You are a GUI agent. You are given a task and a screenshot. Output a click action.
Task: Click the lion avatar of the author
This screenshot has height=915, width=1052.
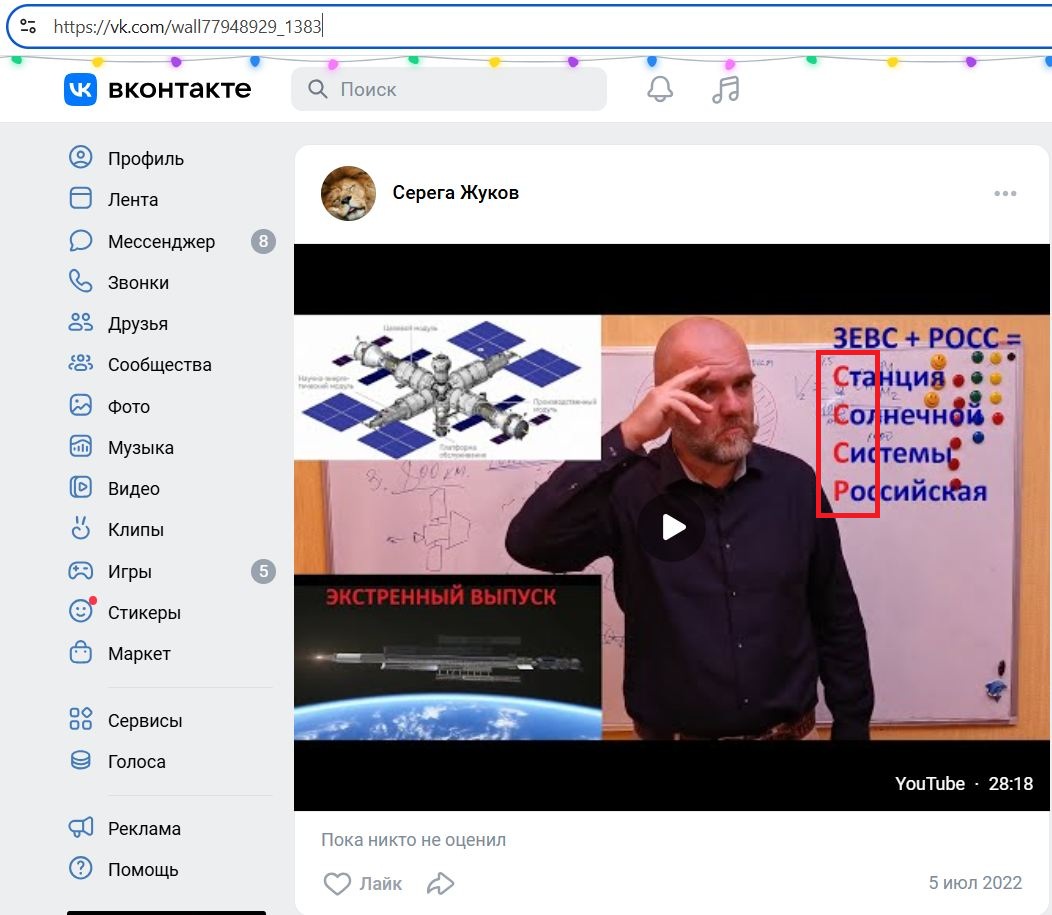tap(348, 193)
